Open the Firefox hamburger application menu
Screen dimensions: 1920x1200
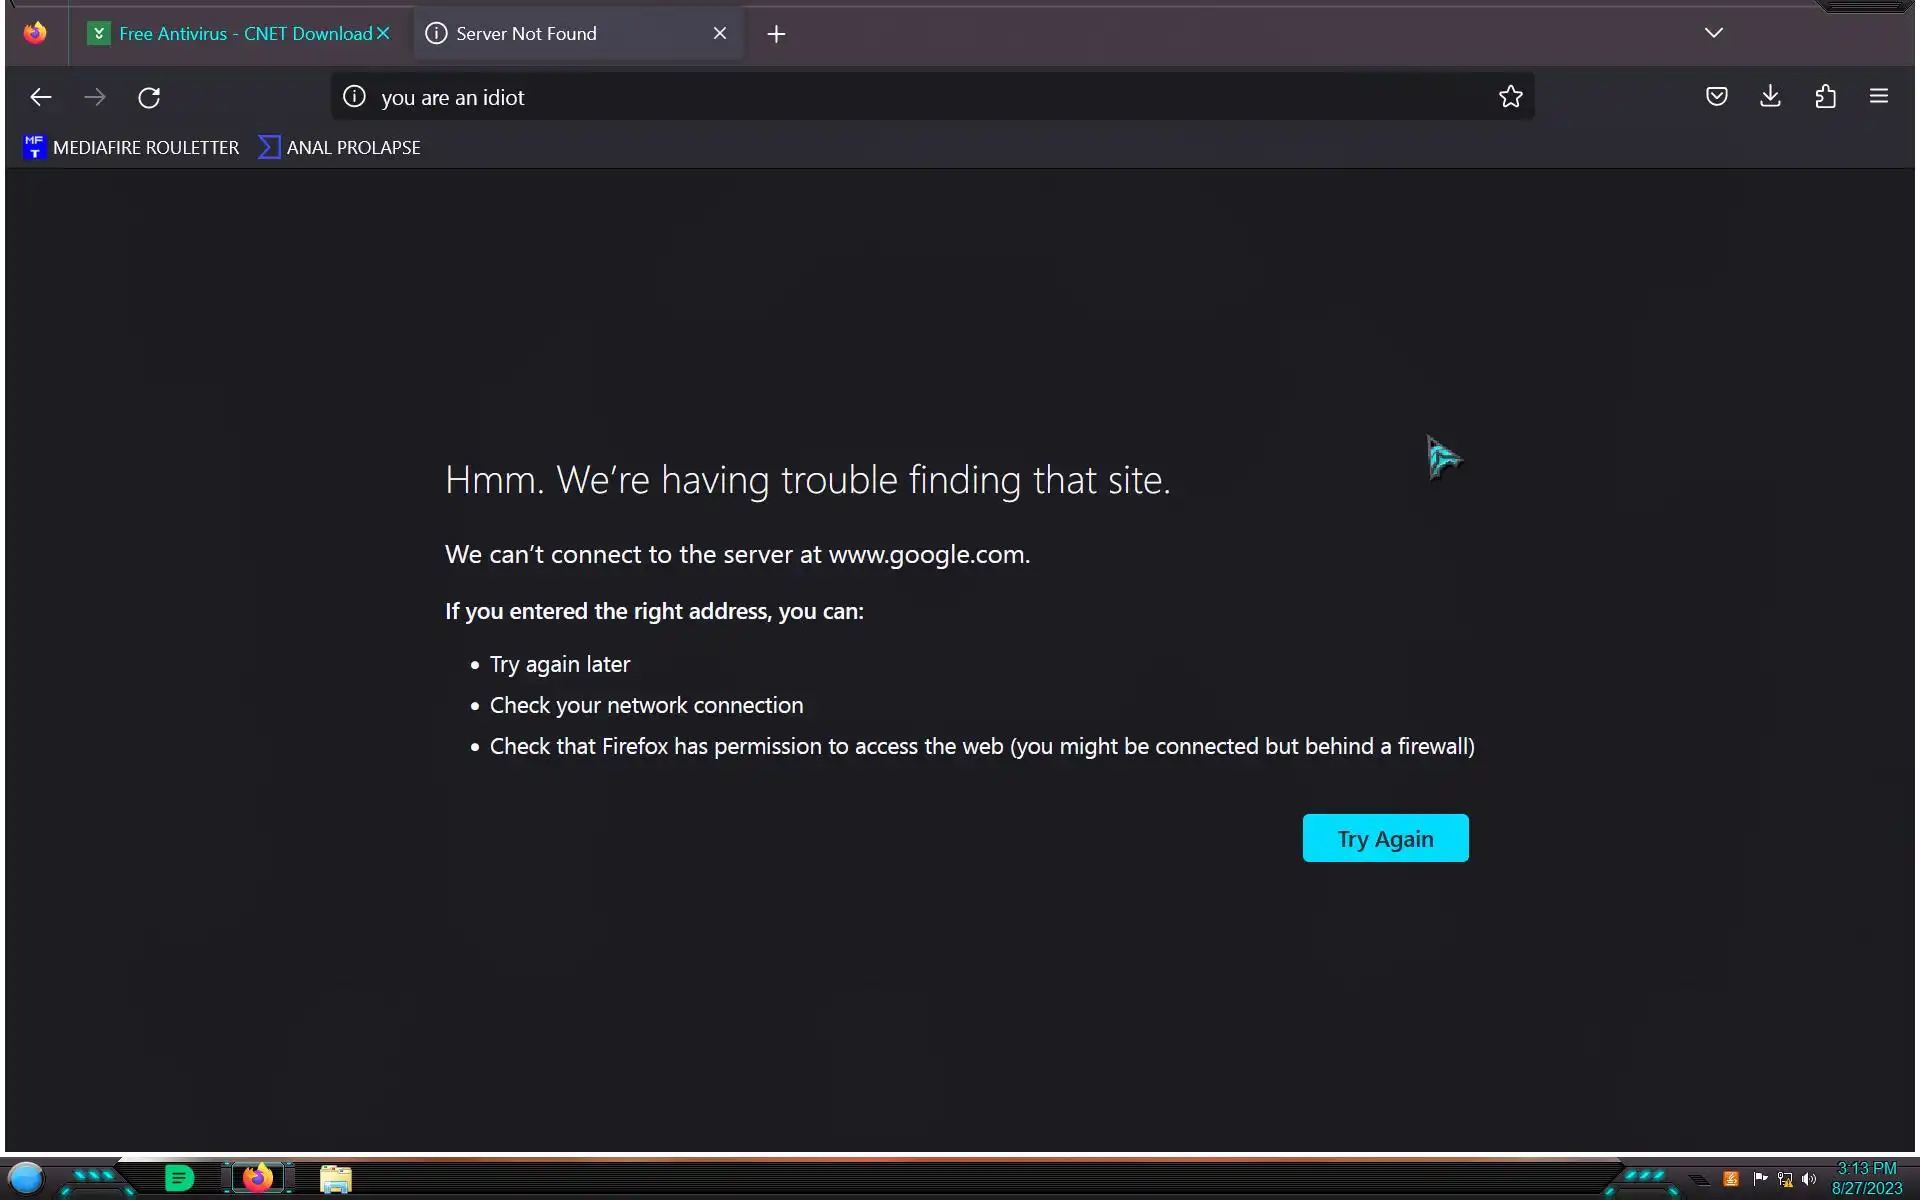(x=1878, y=97)
